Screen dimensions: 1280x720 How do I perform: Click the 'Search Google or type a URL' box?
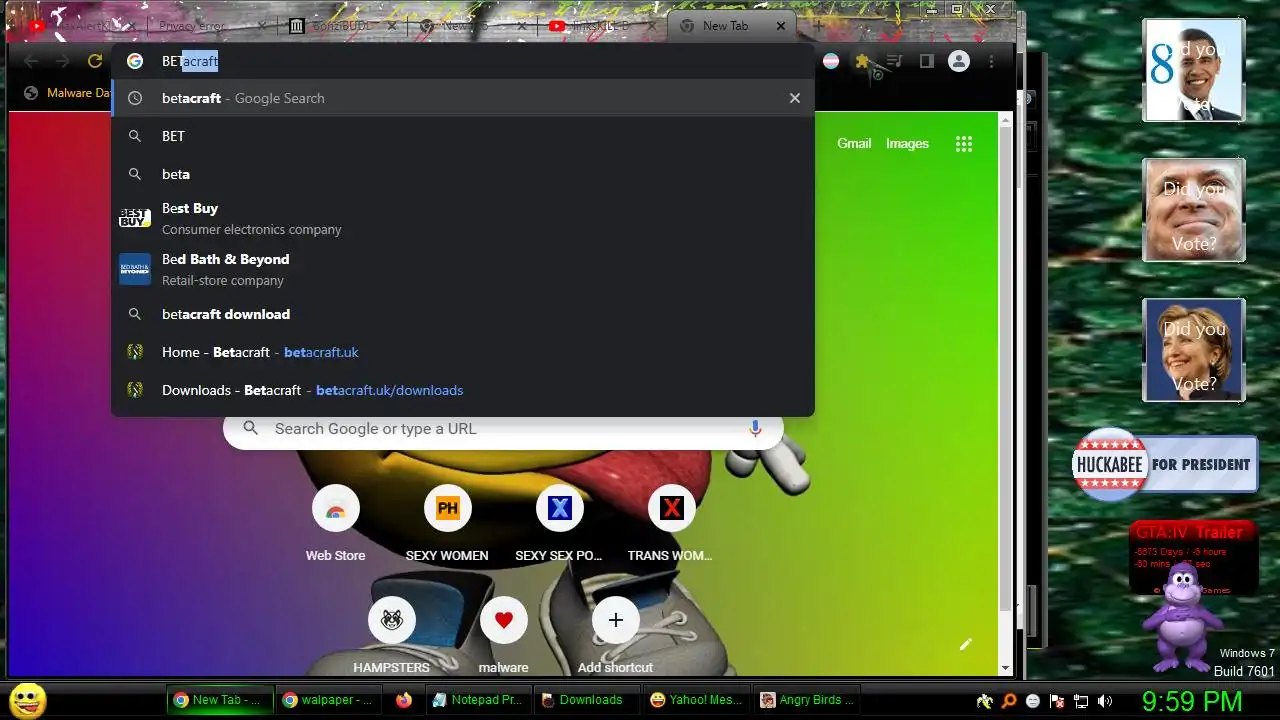(503, 428)
